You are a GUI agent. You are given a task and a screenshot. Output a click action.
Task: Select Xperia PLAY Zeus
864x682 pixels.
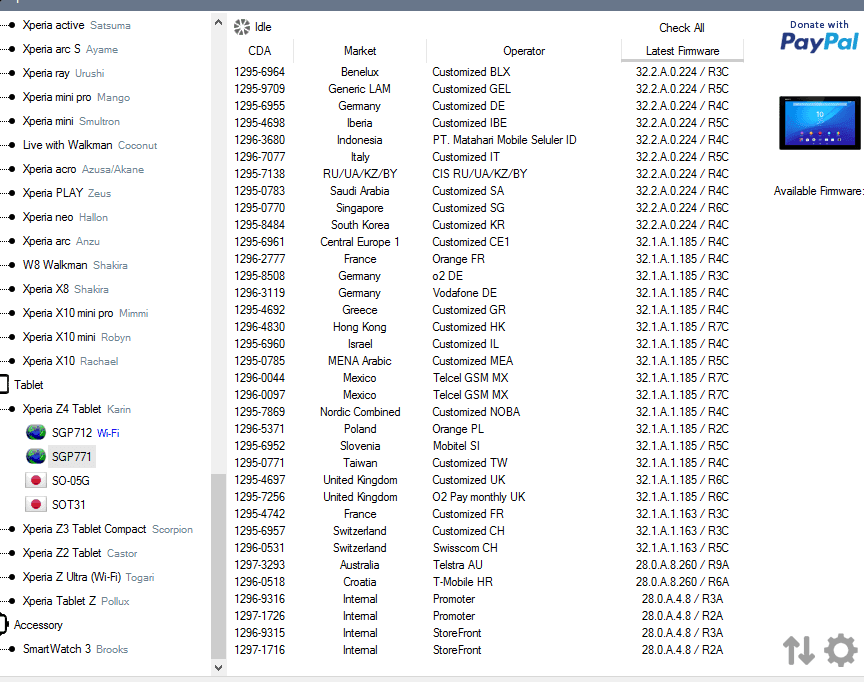pyautogui.click(x=67, y=193)
